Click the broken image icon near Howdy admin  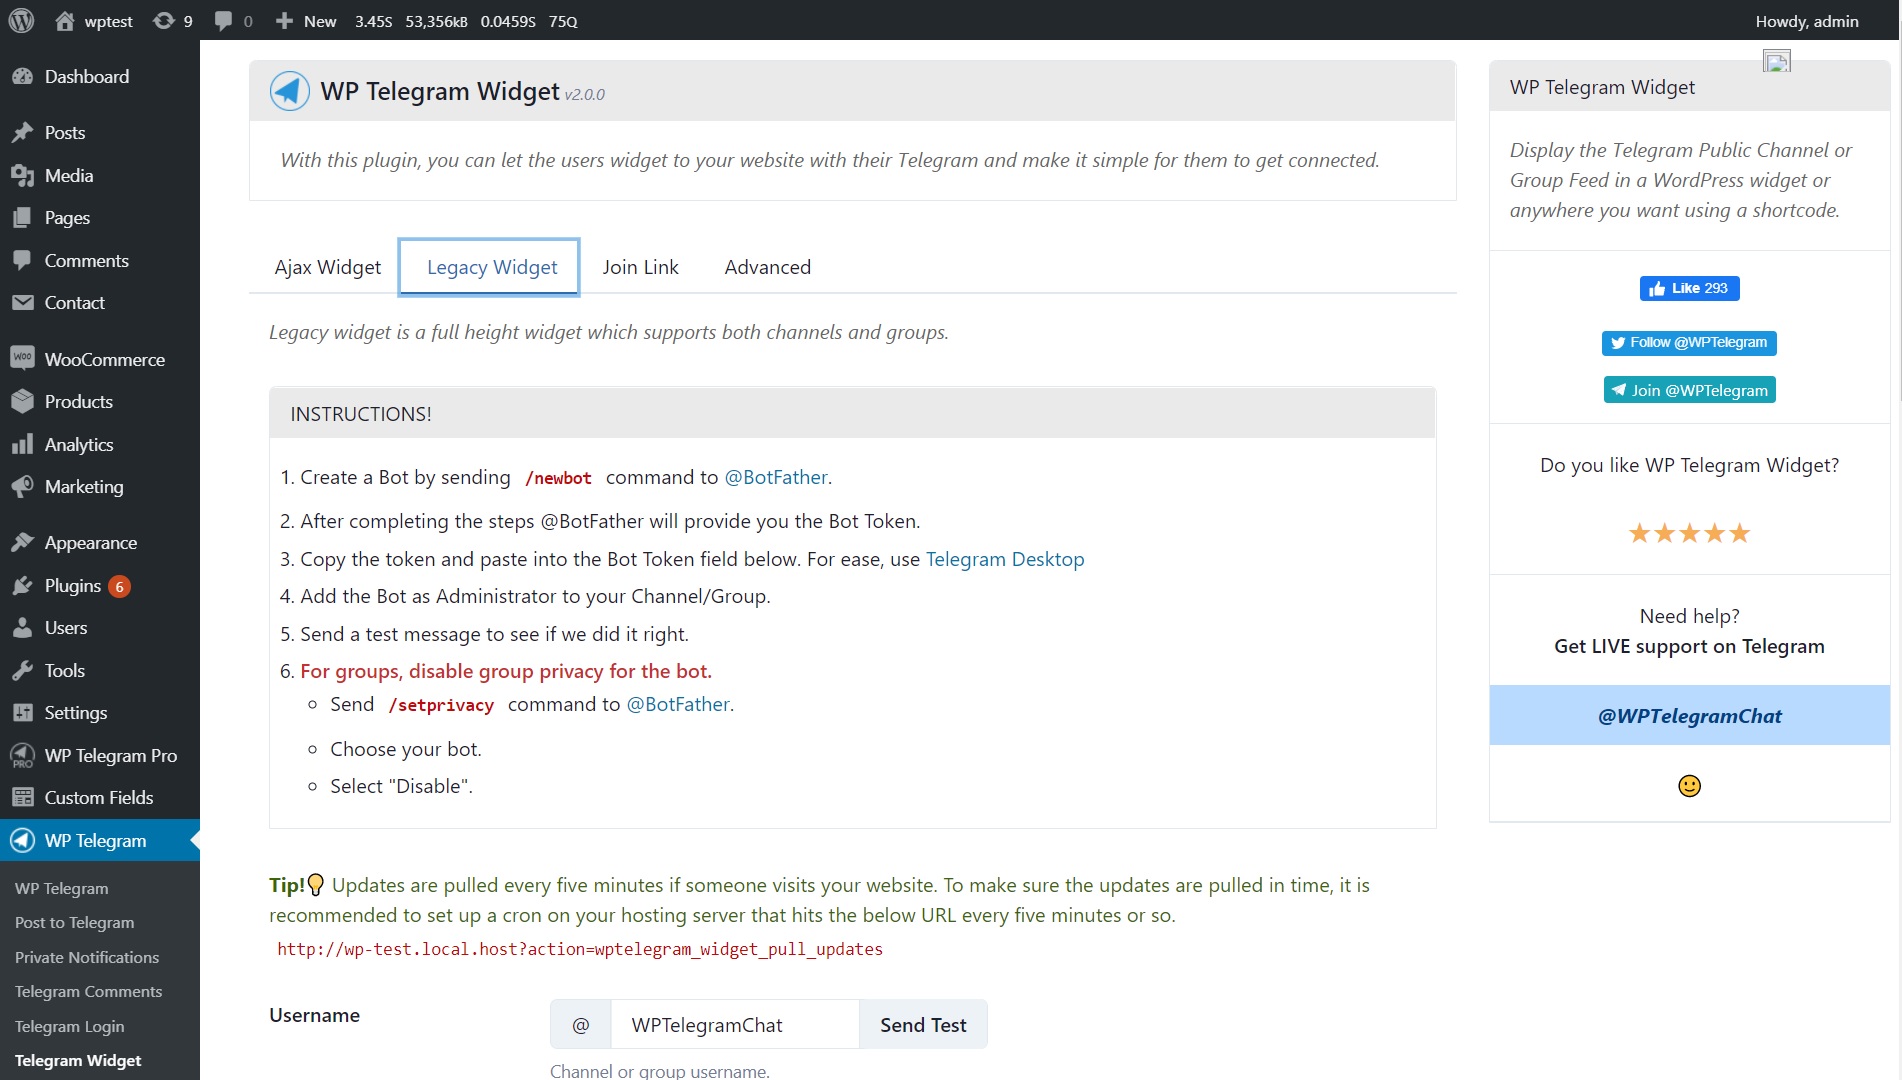[1776, 62]
